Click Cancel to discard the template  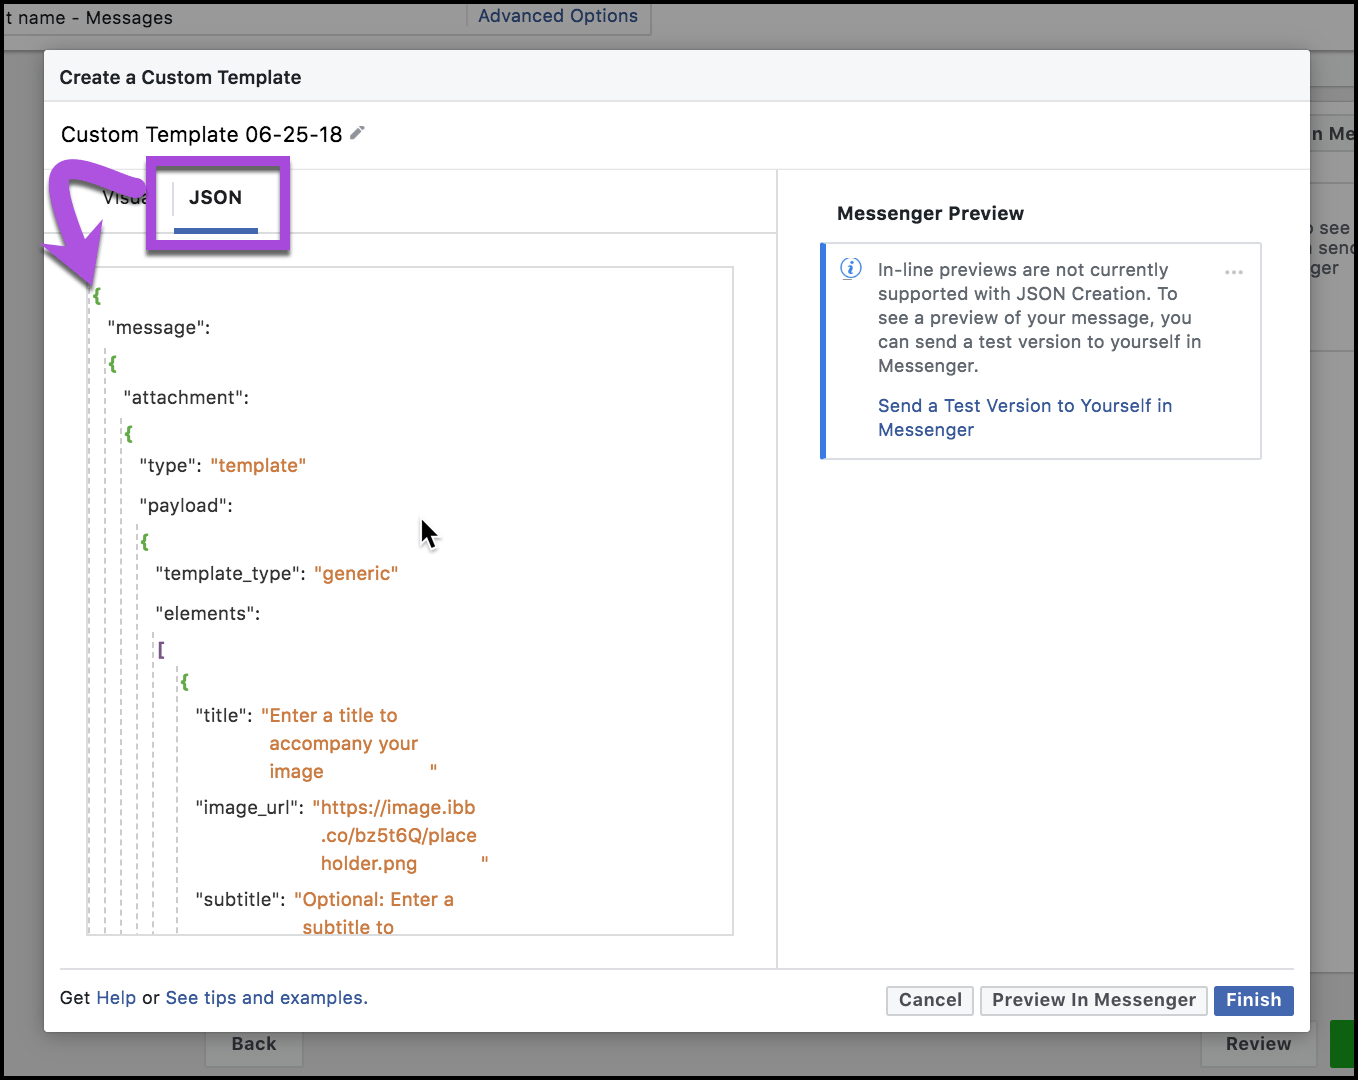pyautogui.click(x=929, y=1000)
